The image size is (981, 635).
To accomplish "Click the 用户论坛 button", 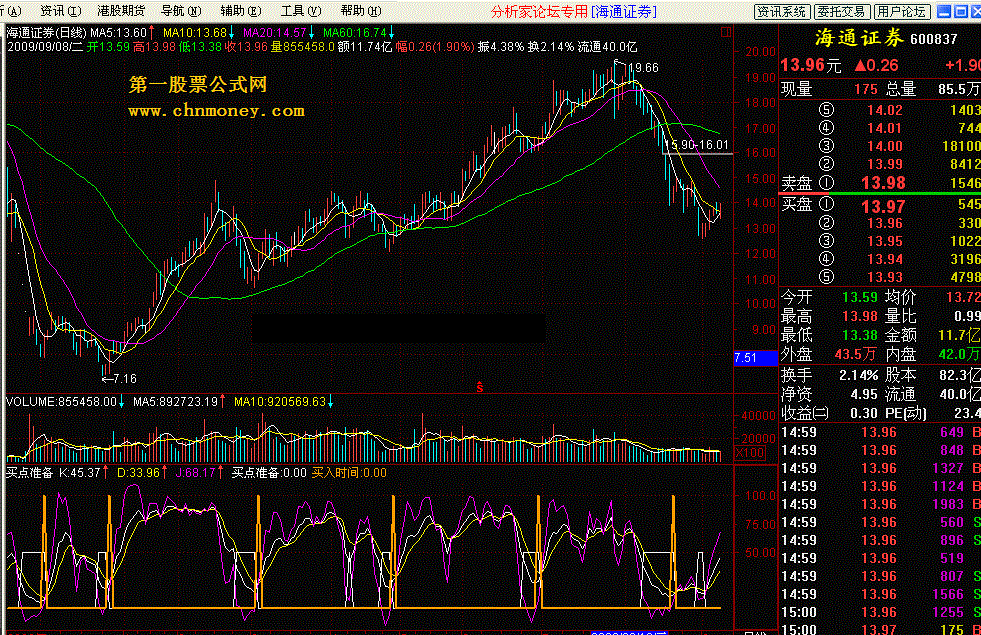I will coord(902,11).
